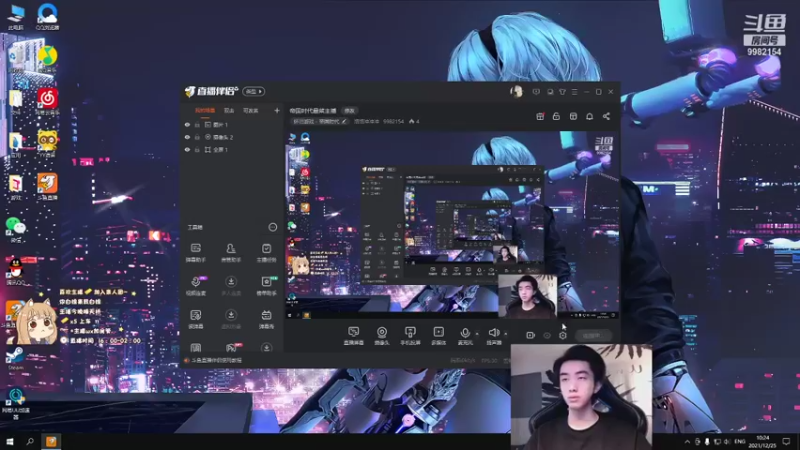Add a camera source from bottom bar

[x=381, y=336]
